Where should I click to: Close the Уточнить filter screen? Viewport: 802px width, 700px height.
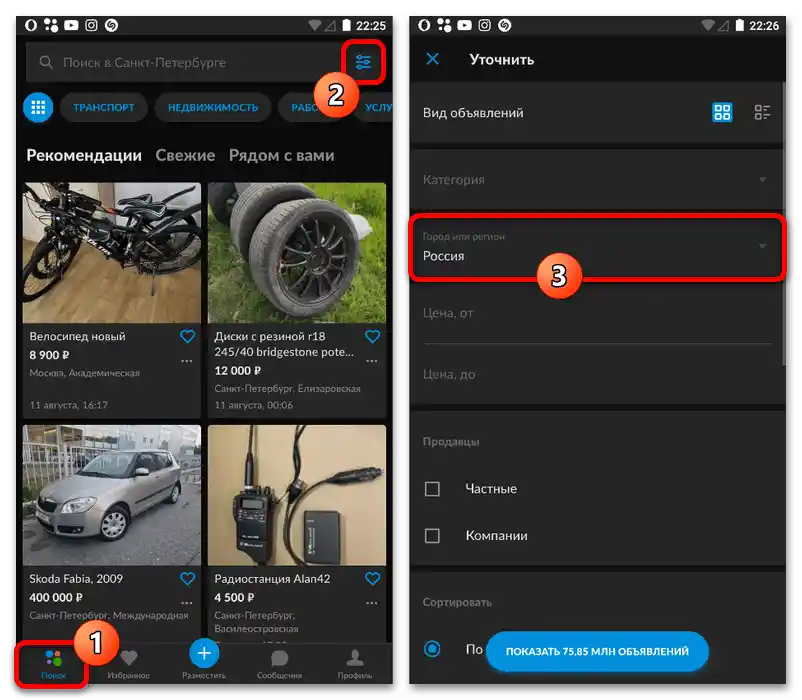[433, 59]
